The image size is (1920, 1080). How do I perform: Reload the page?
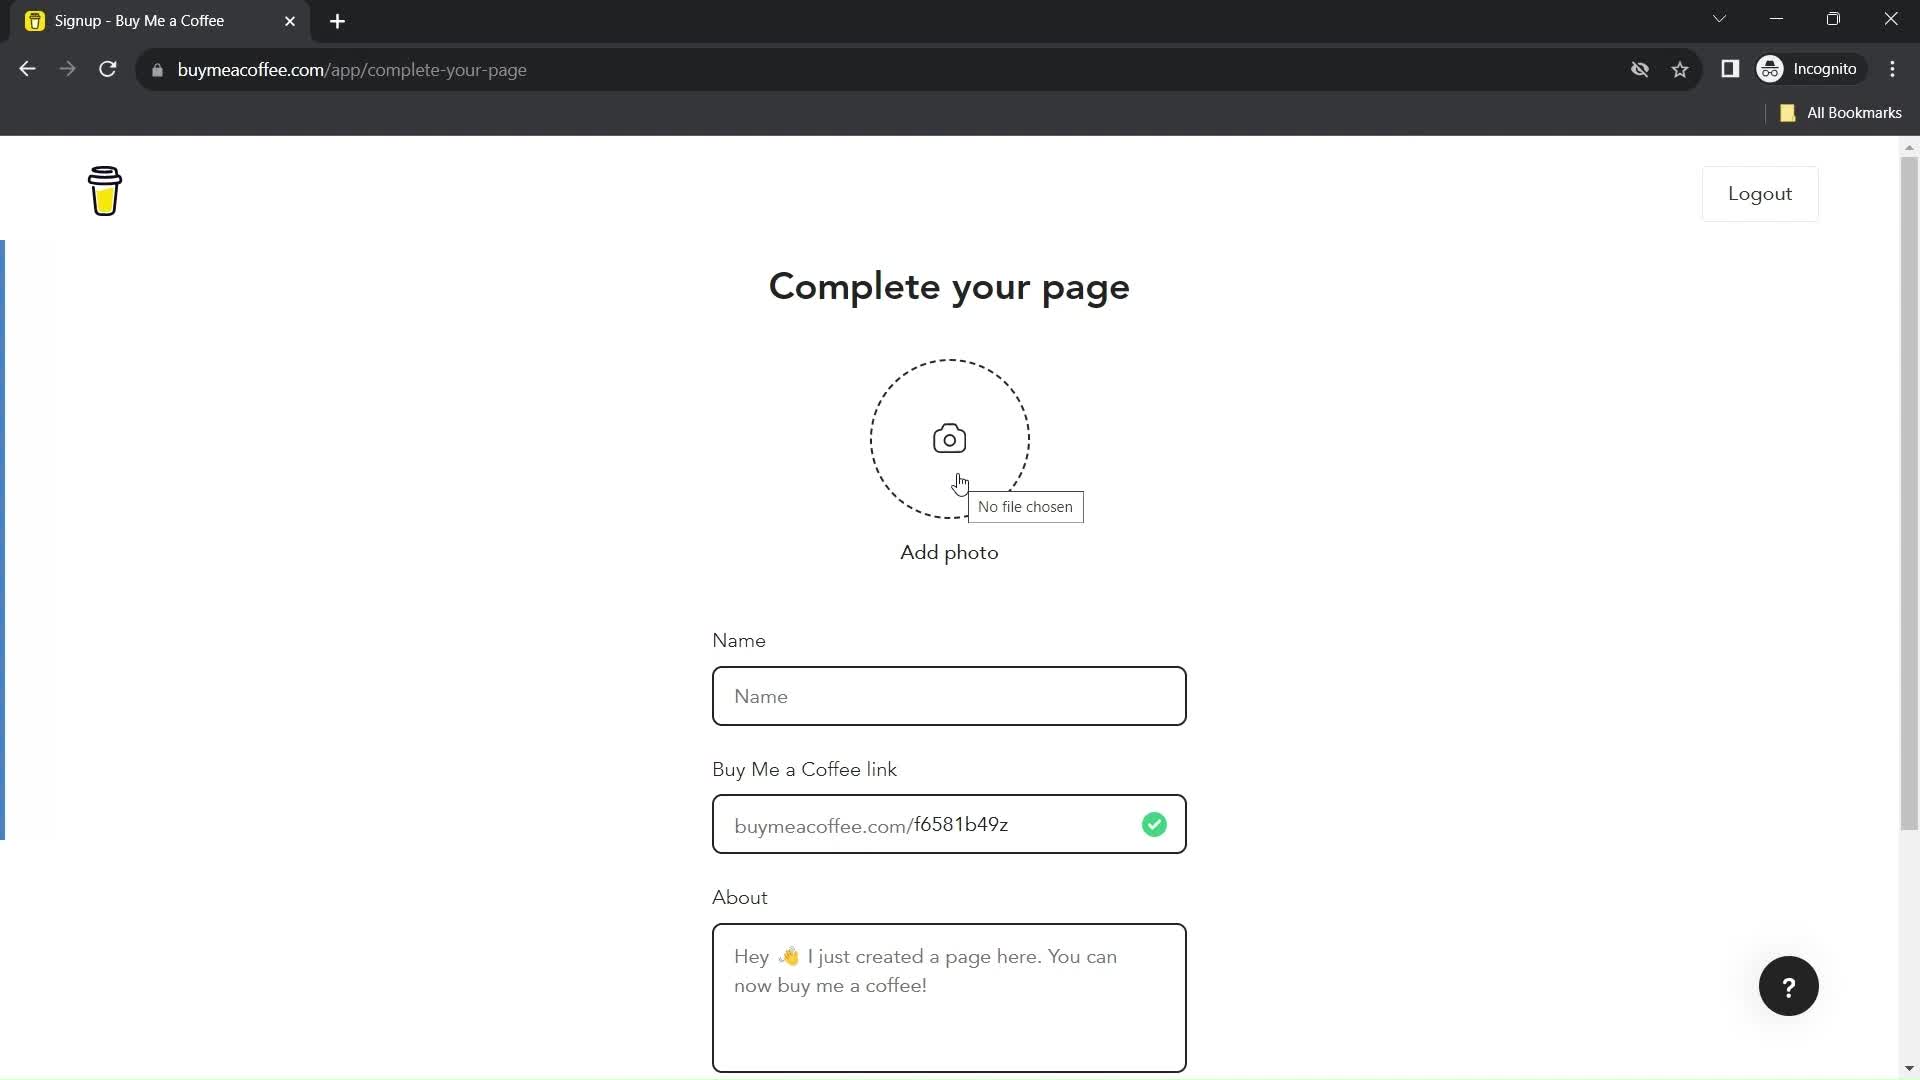click(x=108, y=69)
